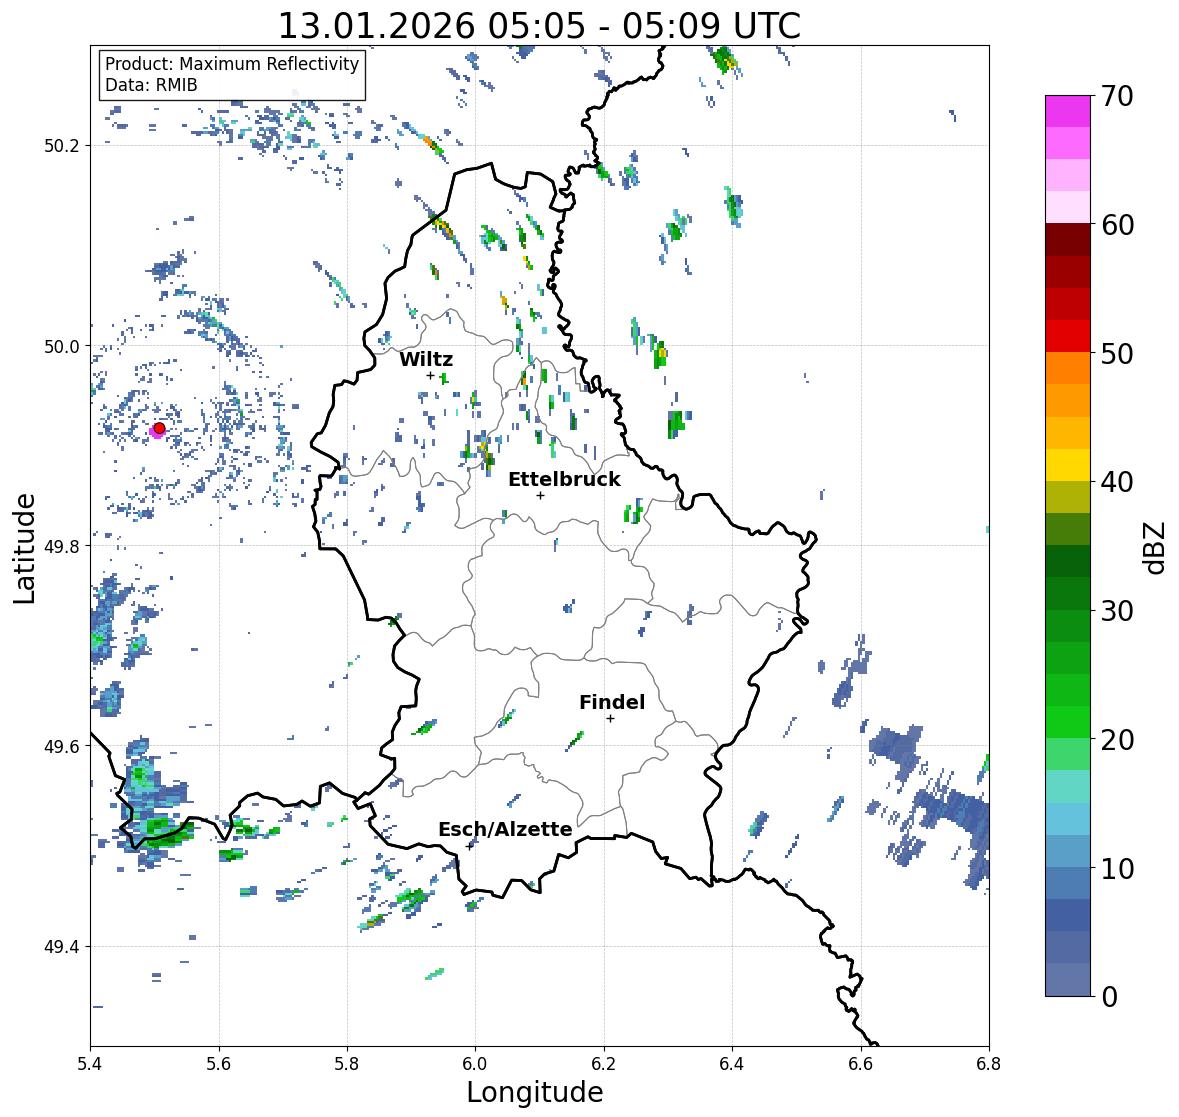Click the Longitude axis label
This screenshot has height=1117, width=1179.
click(x=535, y=1092)
